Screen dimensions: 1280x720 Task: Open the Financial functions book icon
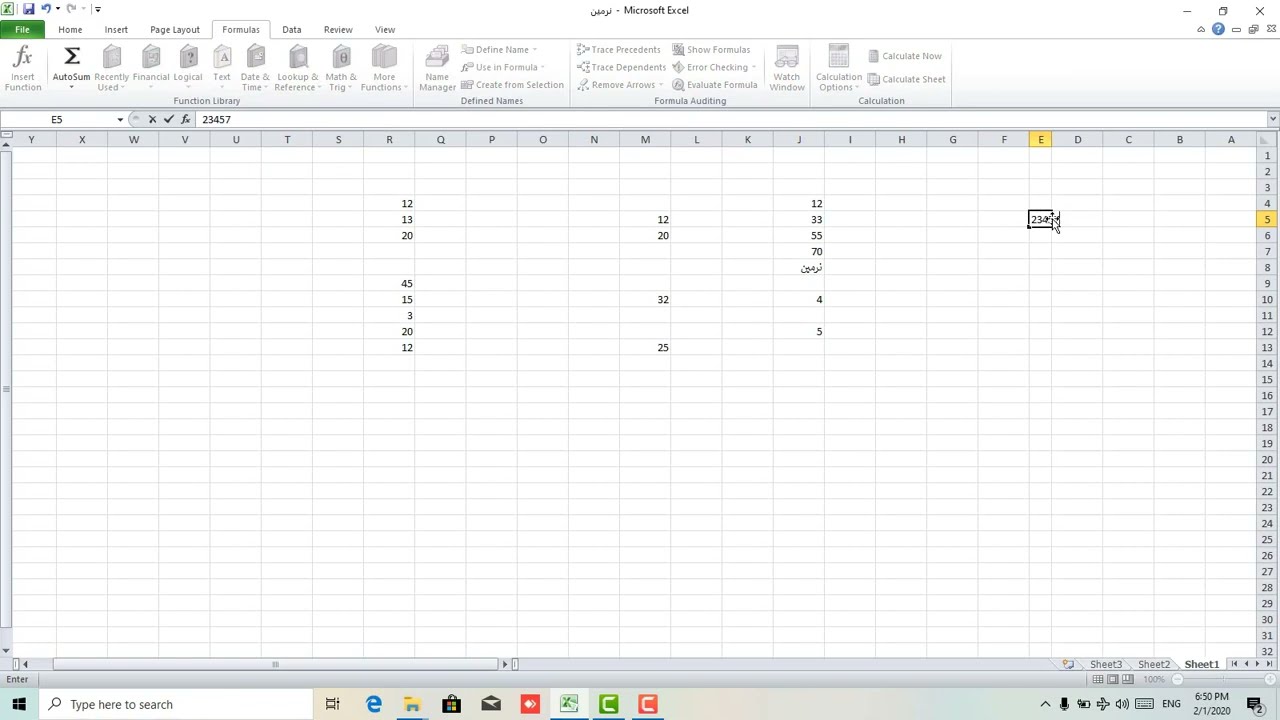(151, 58)
